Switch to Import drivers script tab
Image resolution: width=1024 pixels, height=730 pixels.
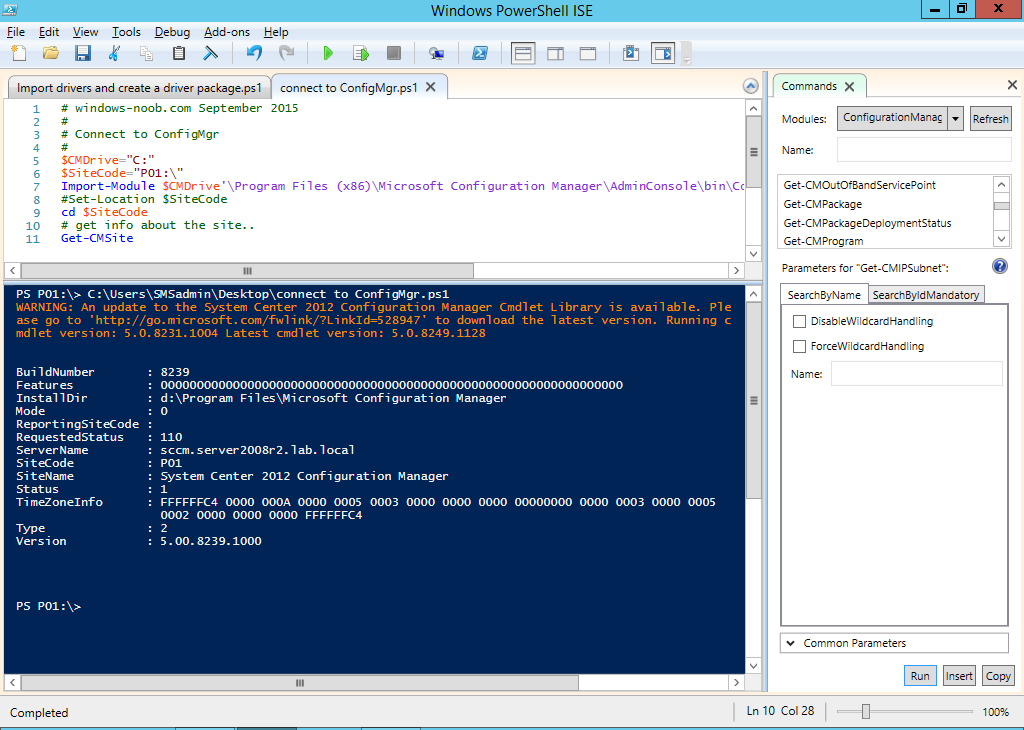138,87
